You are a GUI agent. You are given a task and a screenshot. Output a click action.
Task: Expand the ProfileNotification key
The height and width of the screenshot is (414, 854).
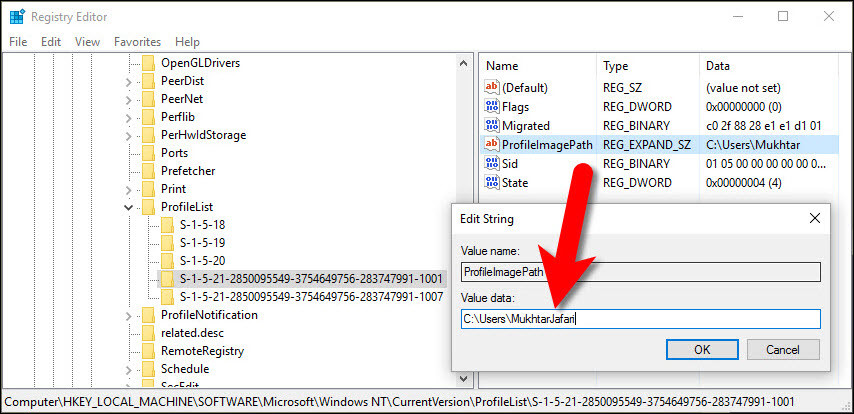click(x=129, y=316)
